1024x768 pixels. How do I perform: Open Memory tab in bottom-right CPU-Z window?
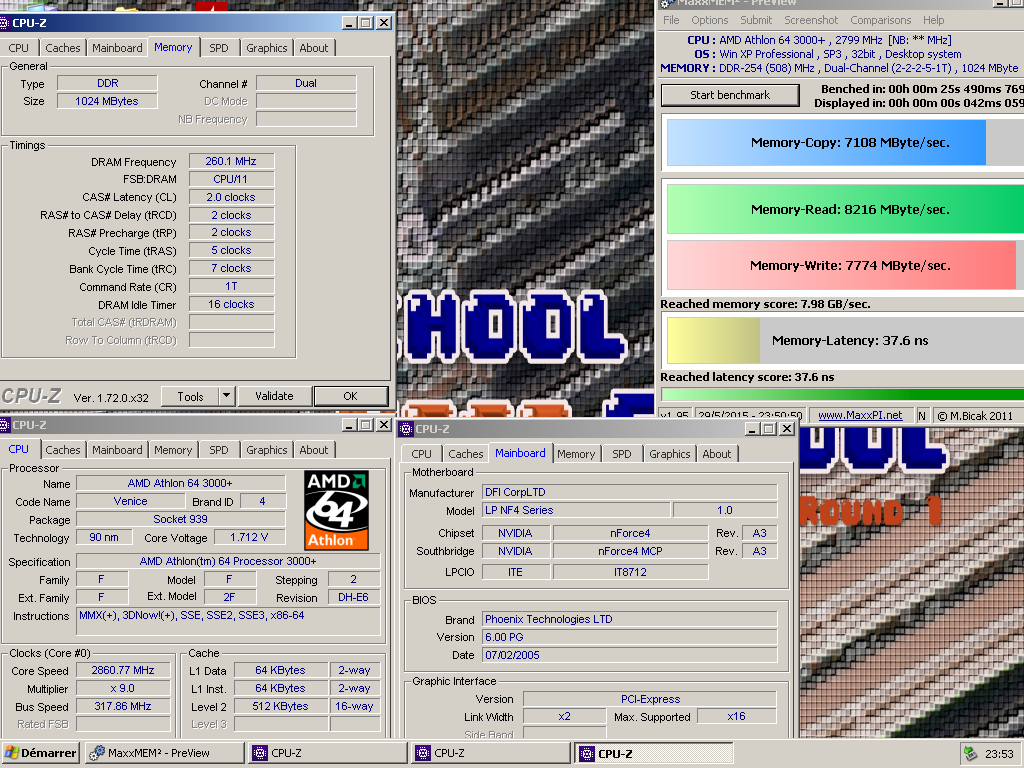click(576, 454)
